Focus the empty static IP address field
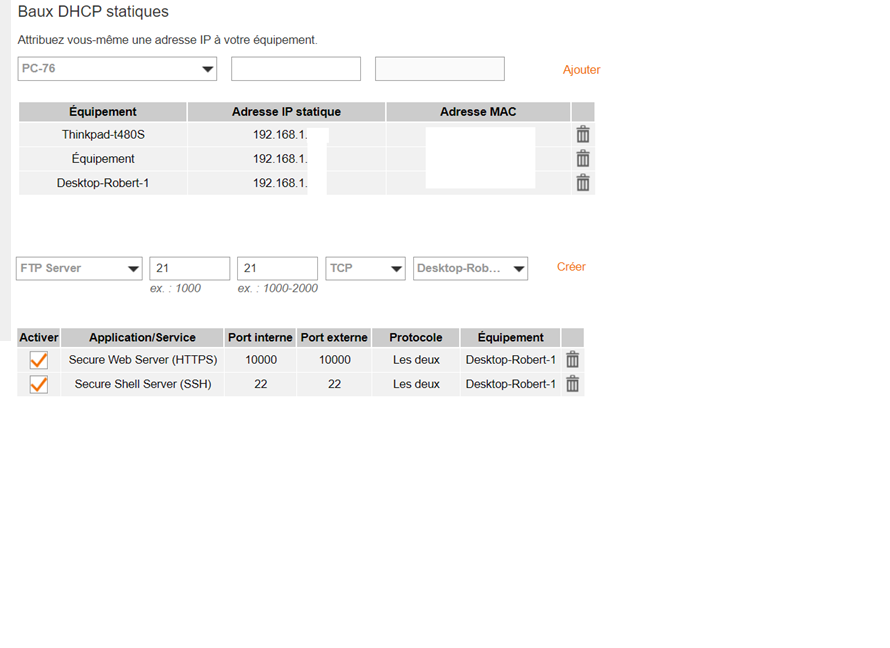Image resolution: width=890 pixels, height=648 pixels. (296, 69)
